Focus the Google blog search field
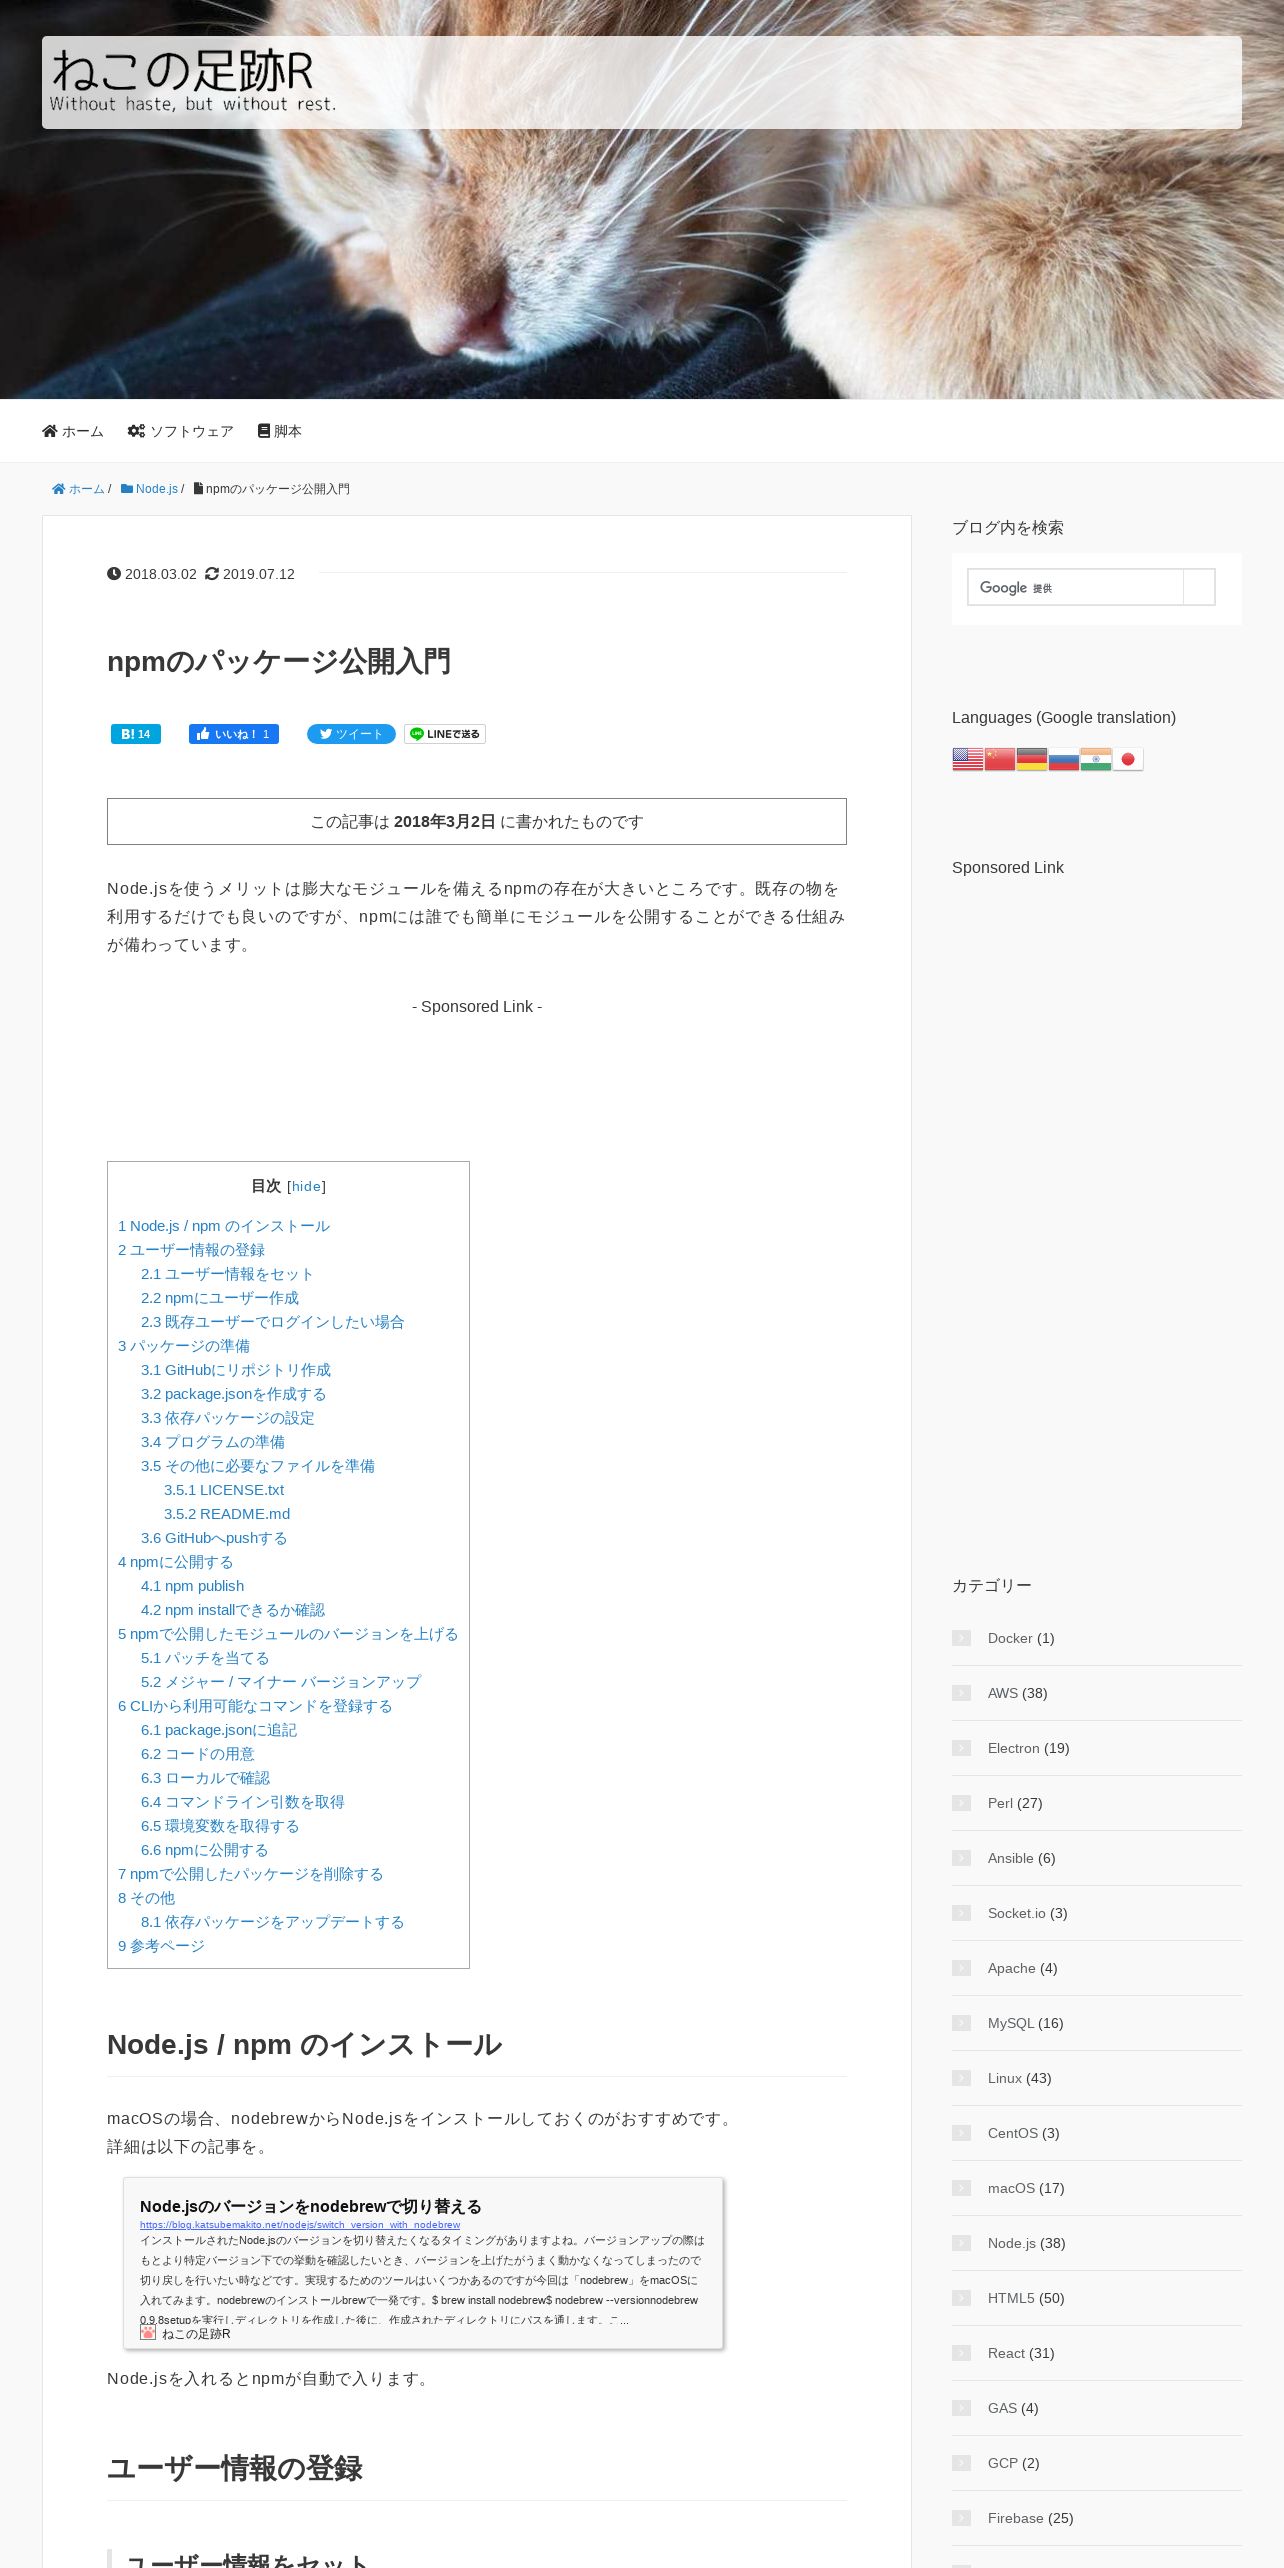This screenshot has height=2568, width=1284. pos(1075,587)
